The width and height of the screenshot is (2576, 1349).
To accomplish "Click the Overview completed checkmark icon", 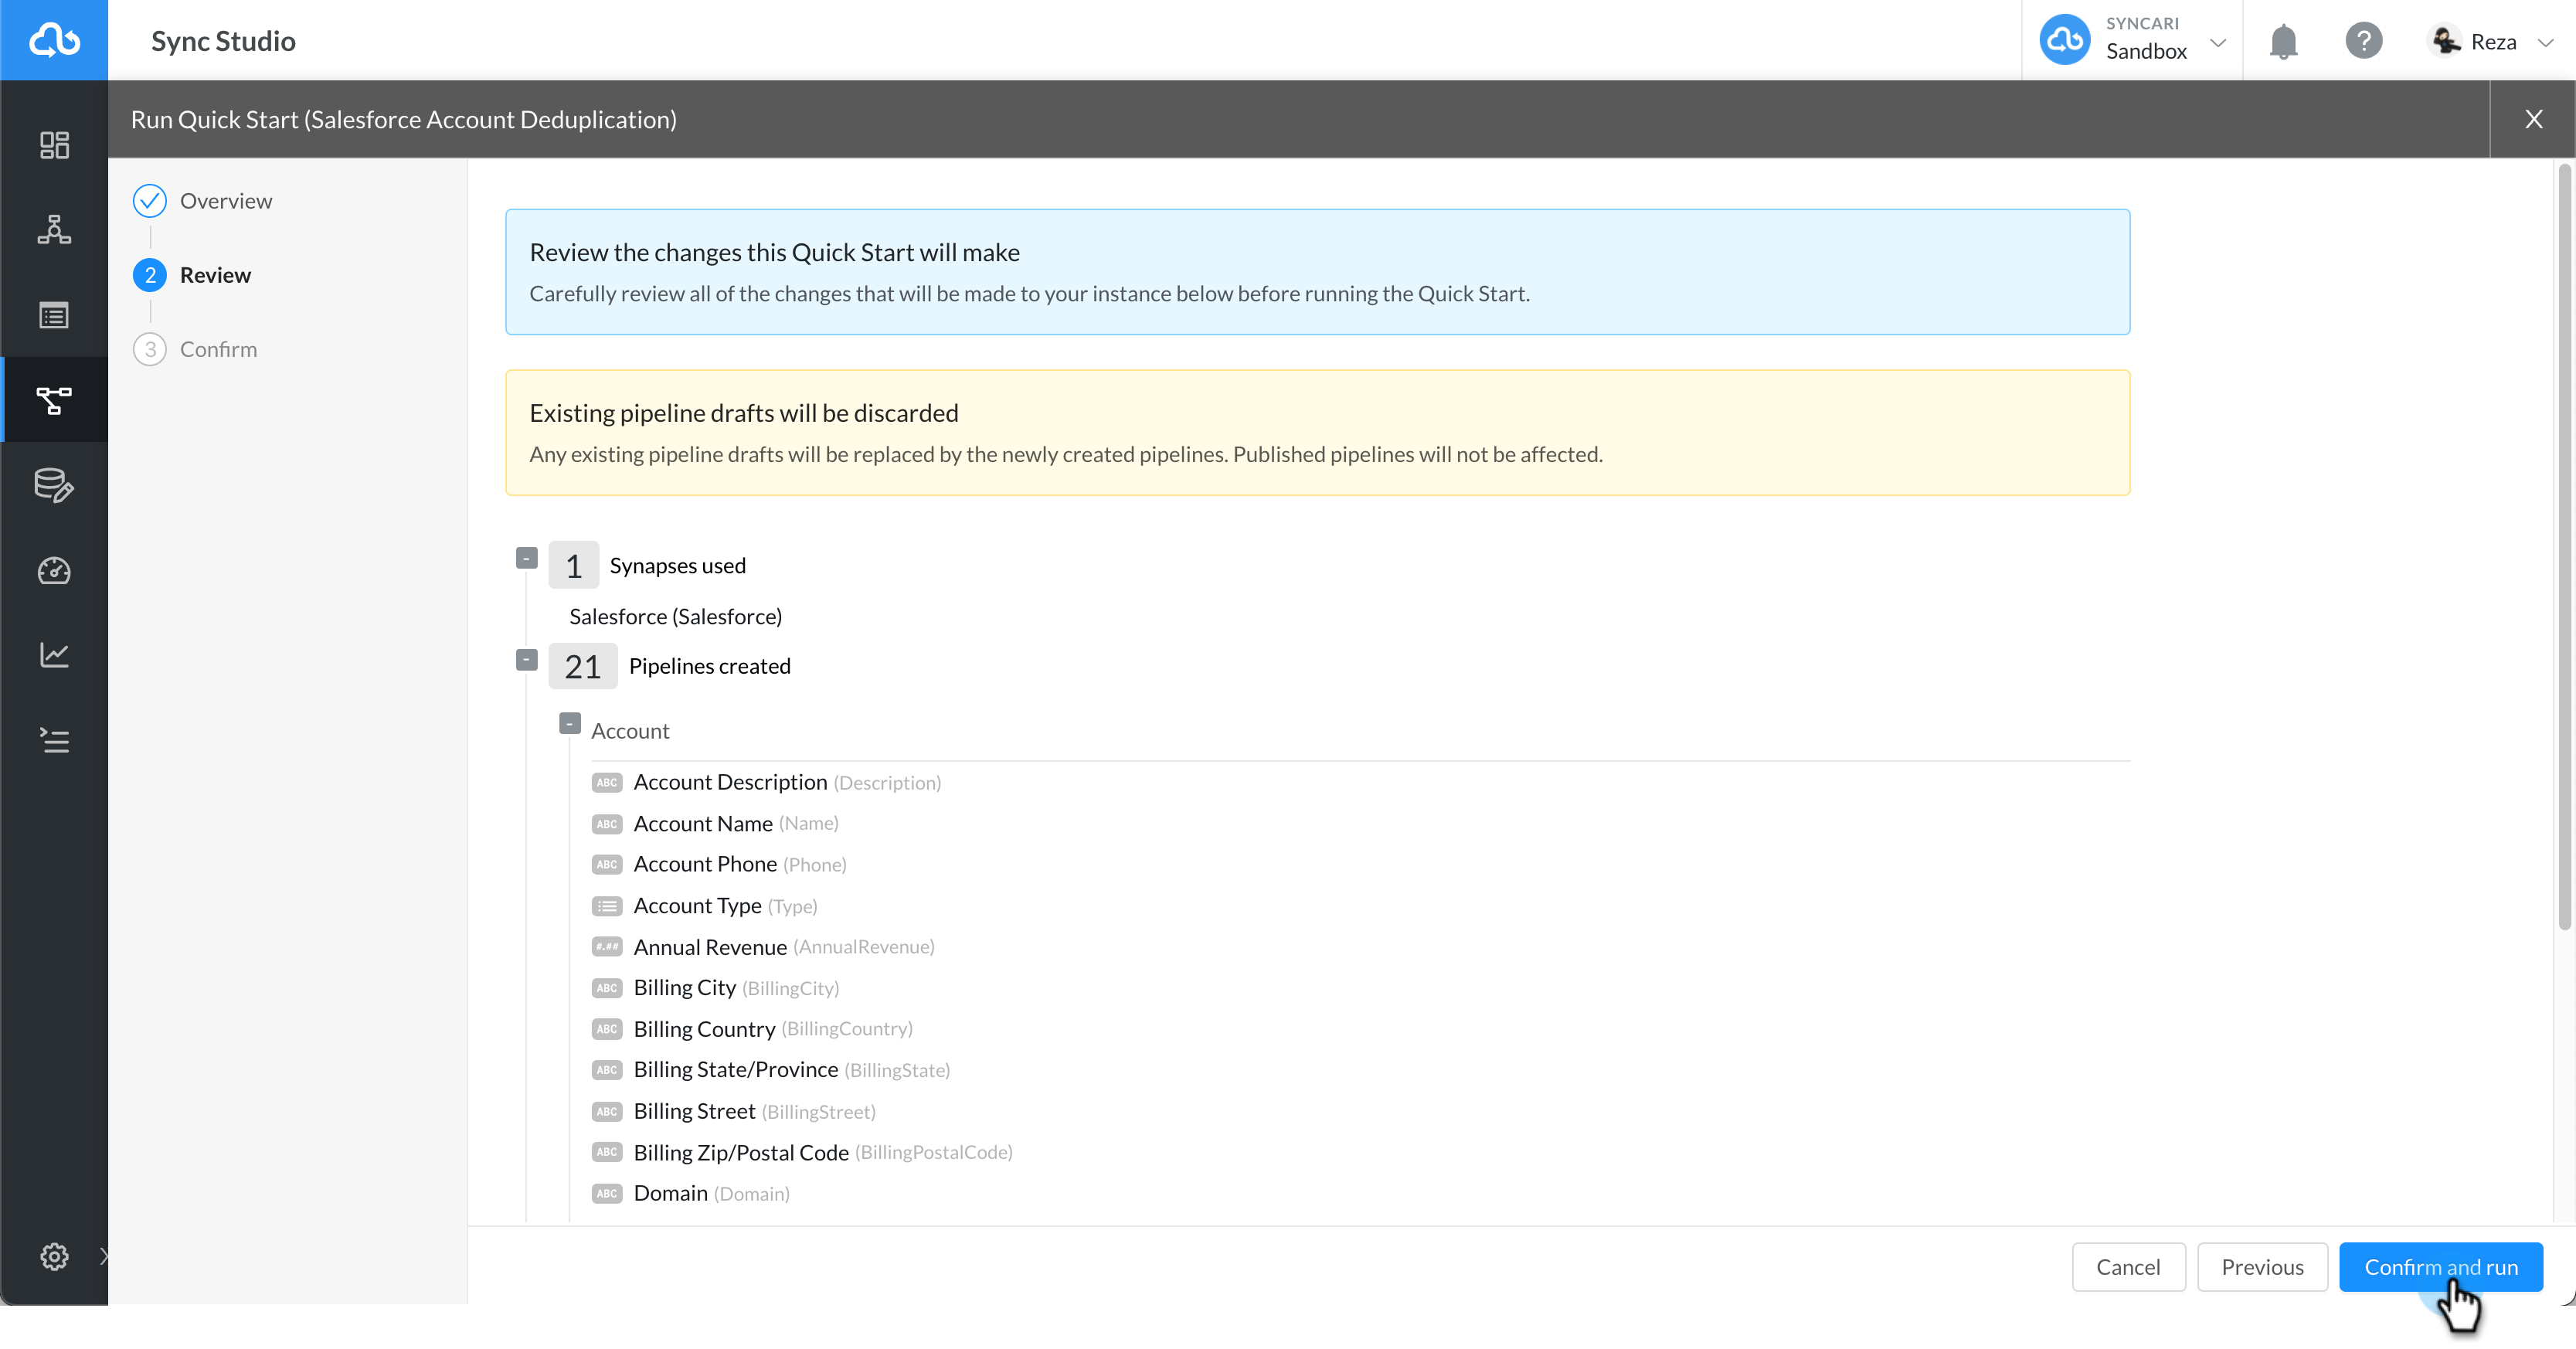I will click(150, 201).
